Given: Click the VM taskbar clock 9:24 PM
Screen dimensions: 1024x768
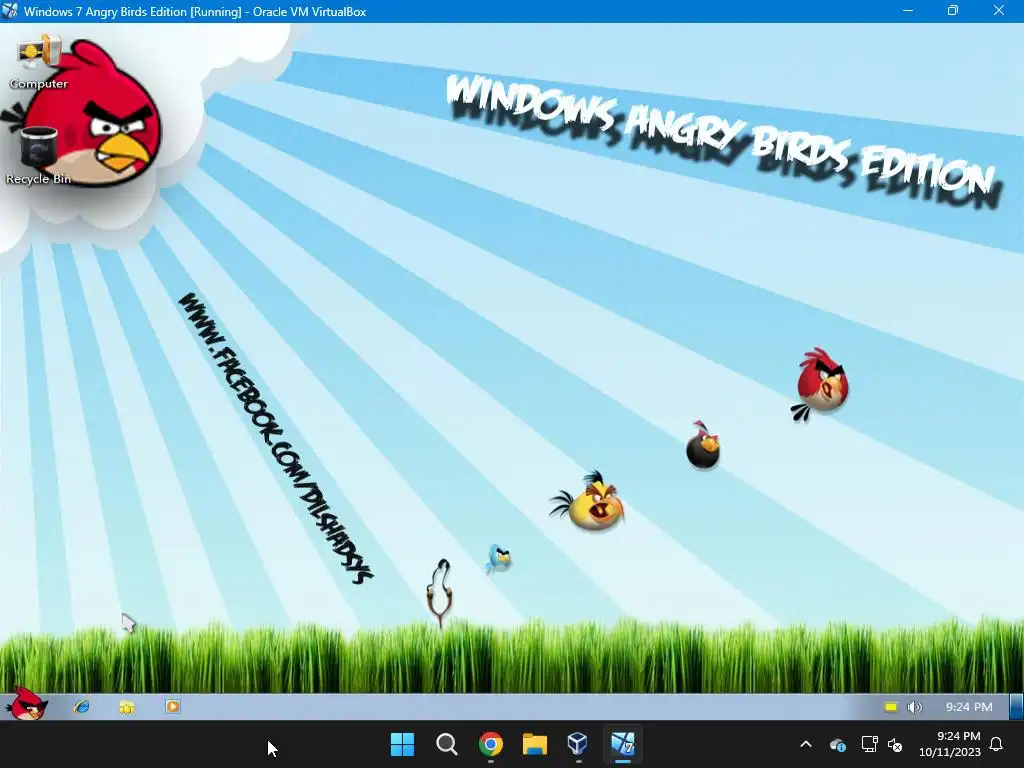Looking at the screenshot, I should click(x=969, y=707).
